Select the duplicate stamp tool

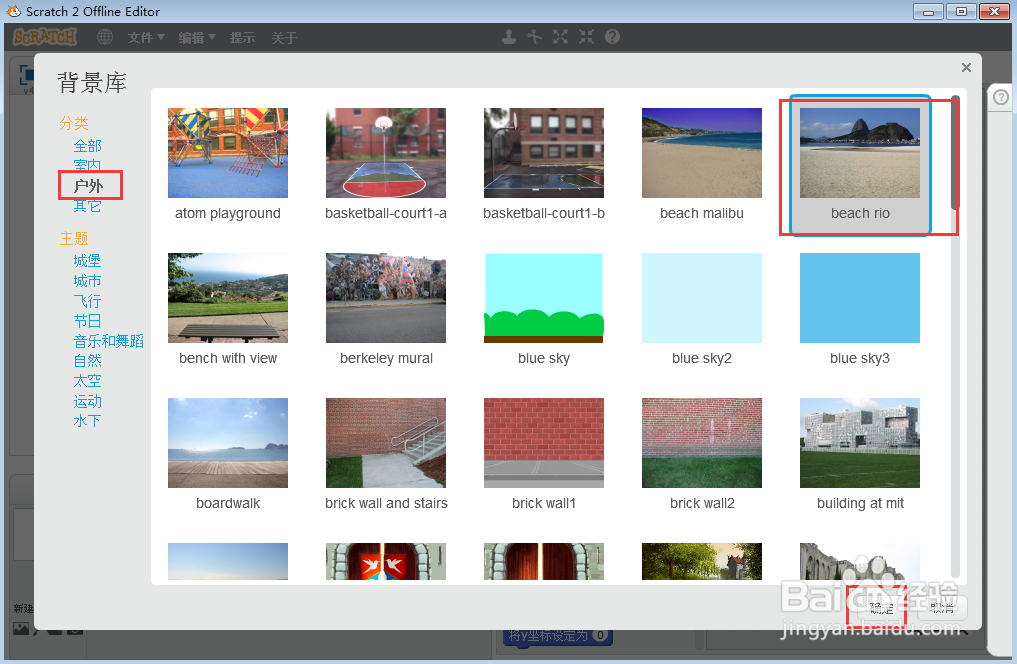coord(509,37)
